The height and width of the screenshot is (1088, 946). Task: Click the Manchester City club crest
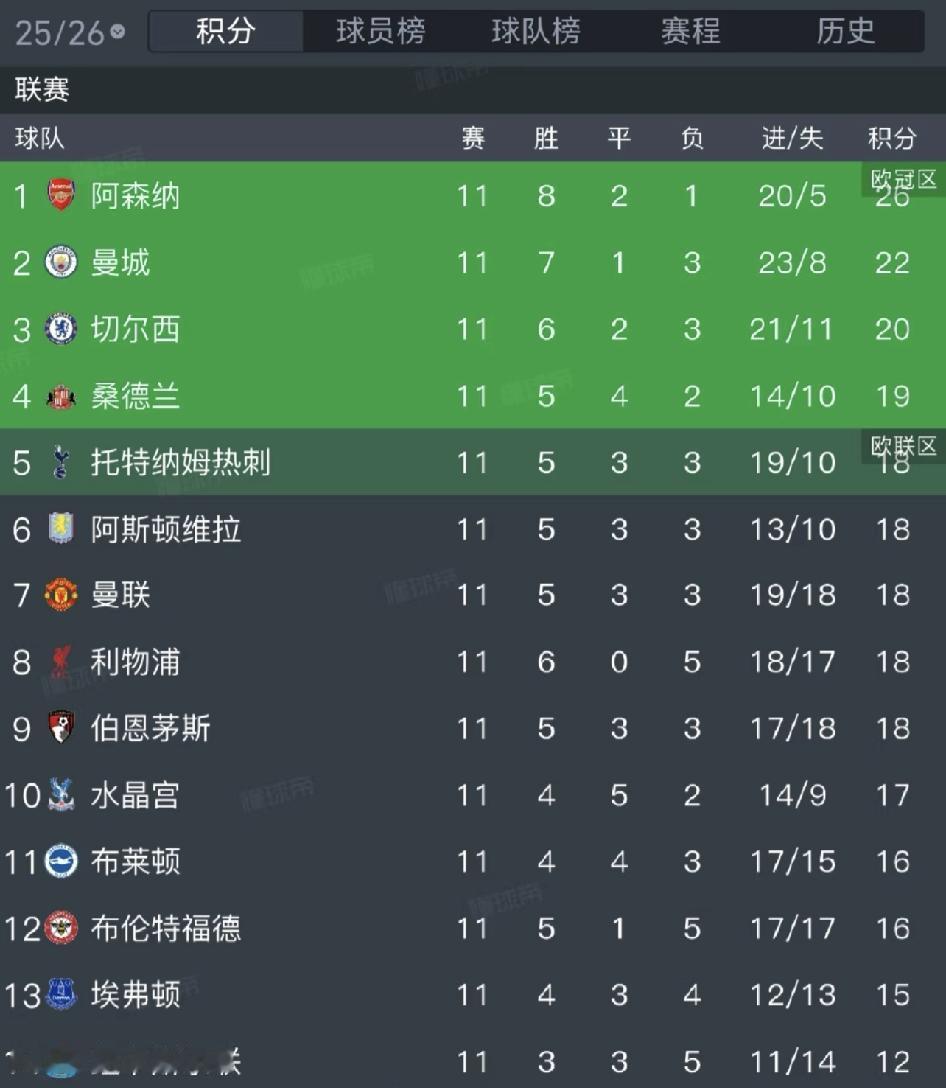coord(61,262)
